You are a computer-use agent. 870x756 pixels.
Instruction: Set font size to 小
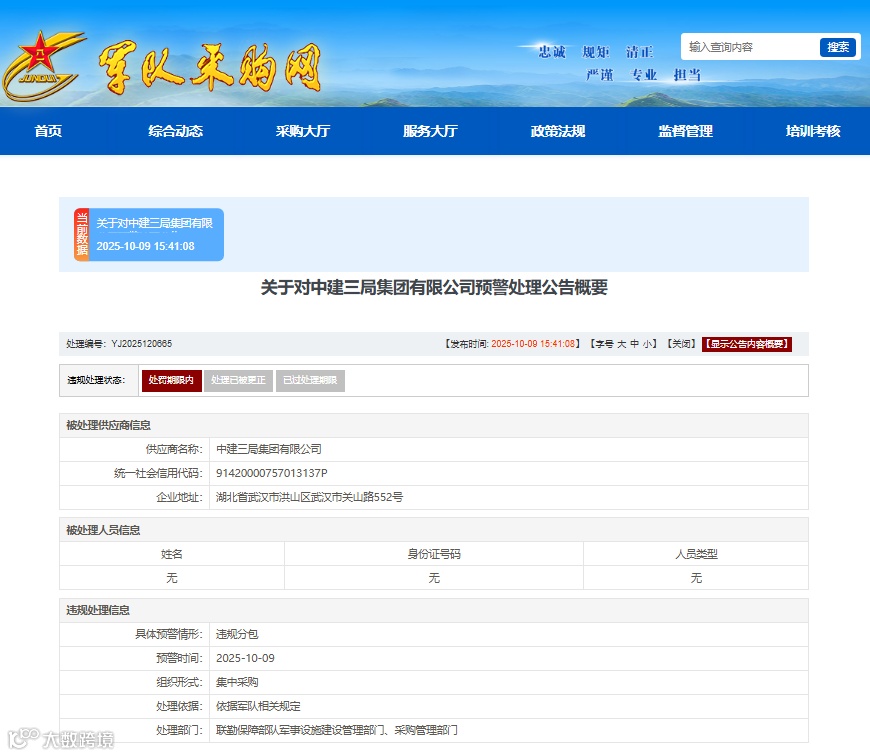tap(647, 344)
